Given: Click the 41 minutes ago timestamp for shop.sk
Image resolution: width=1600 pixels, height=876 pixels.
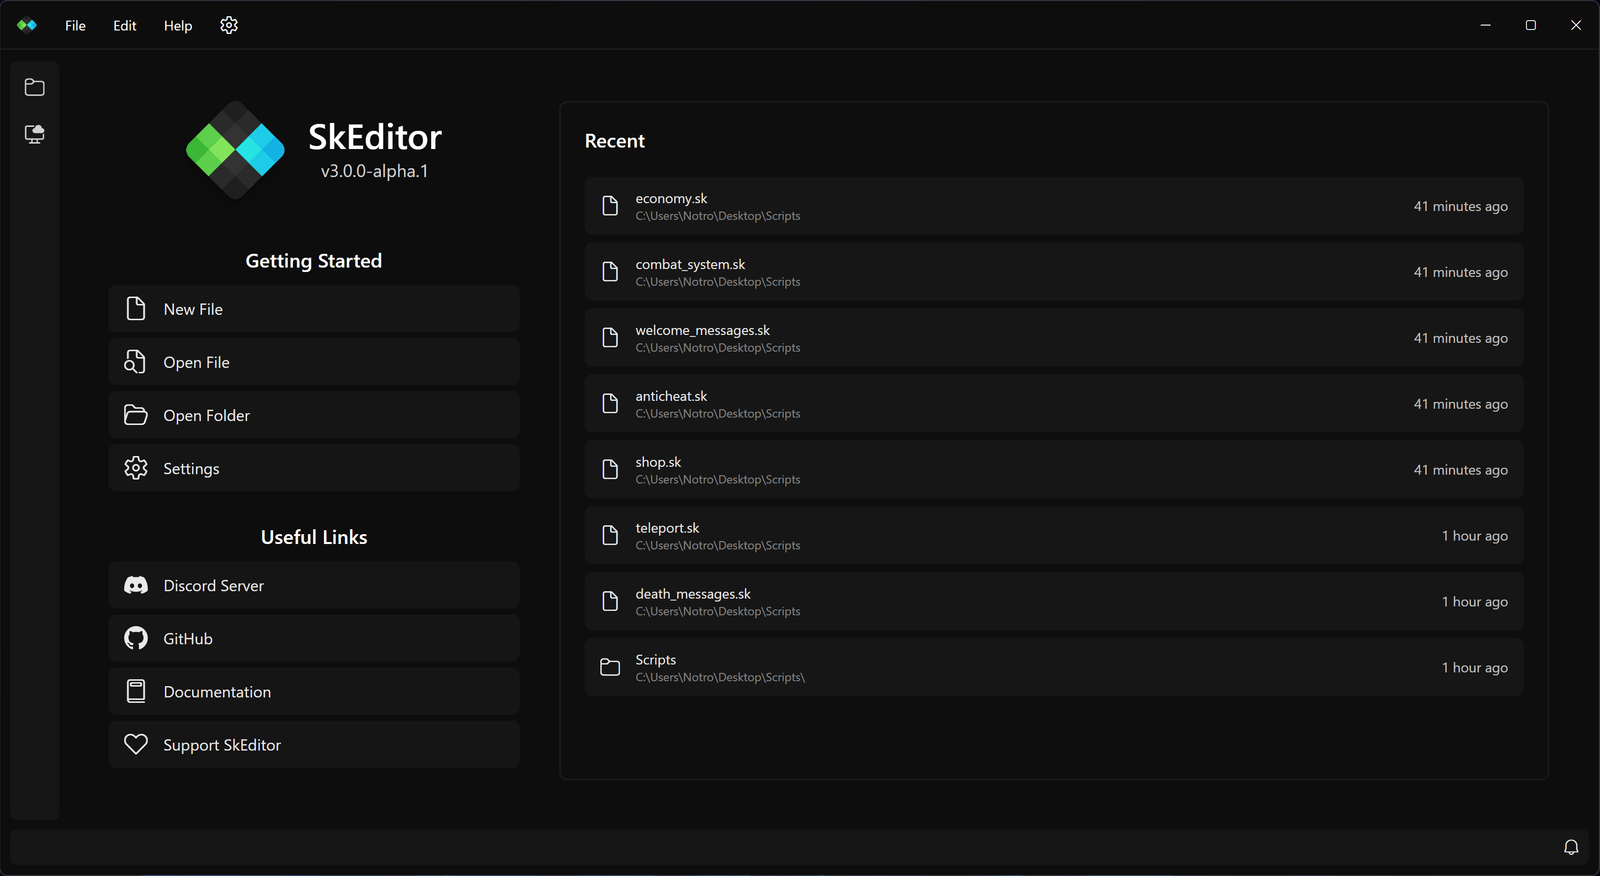Looking at the screenshot, I should tap(1460, 470).
